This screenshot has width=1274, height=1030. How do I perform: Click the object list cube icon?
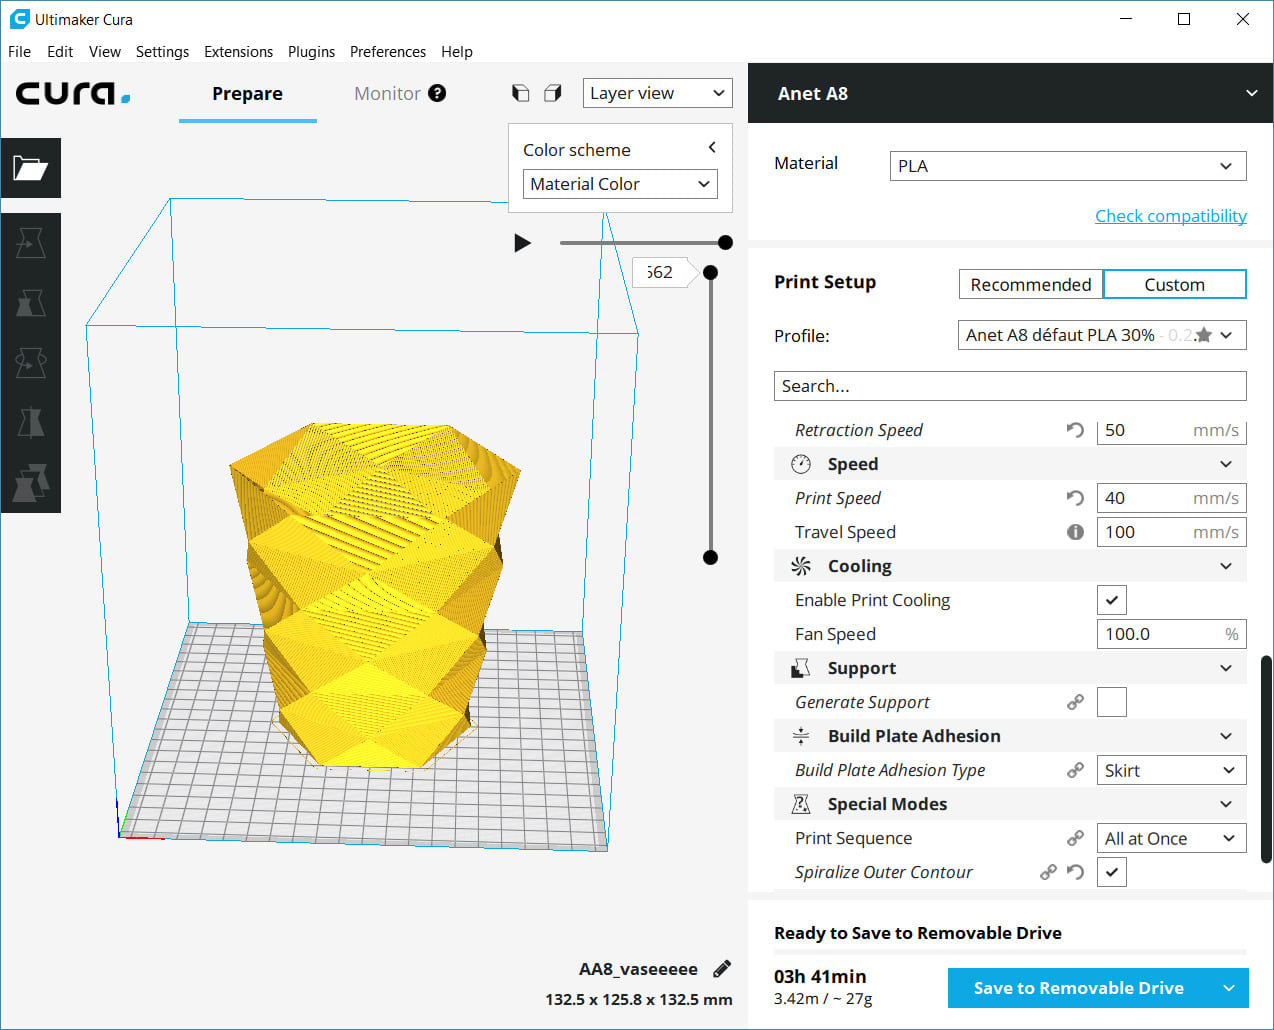(x=521, y=92)
